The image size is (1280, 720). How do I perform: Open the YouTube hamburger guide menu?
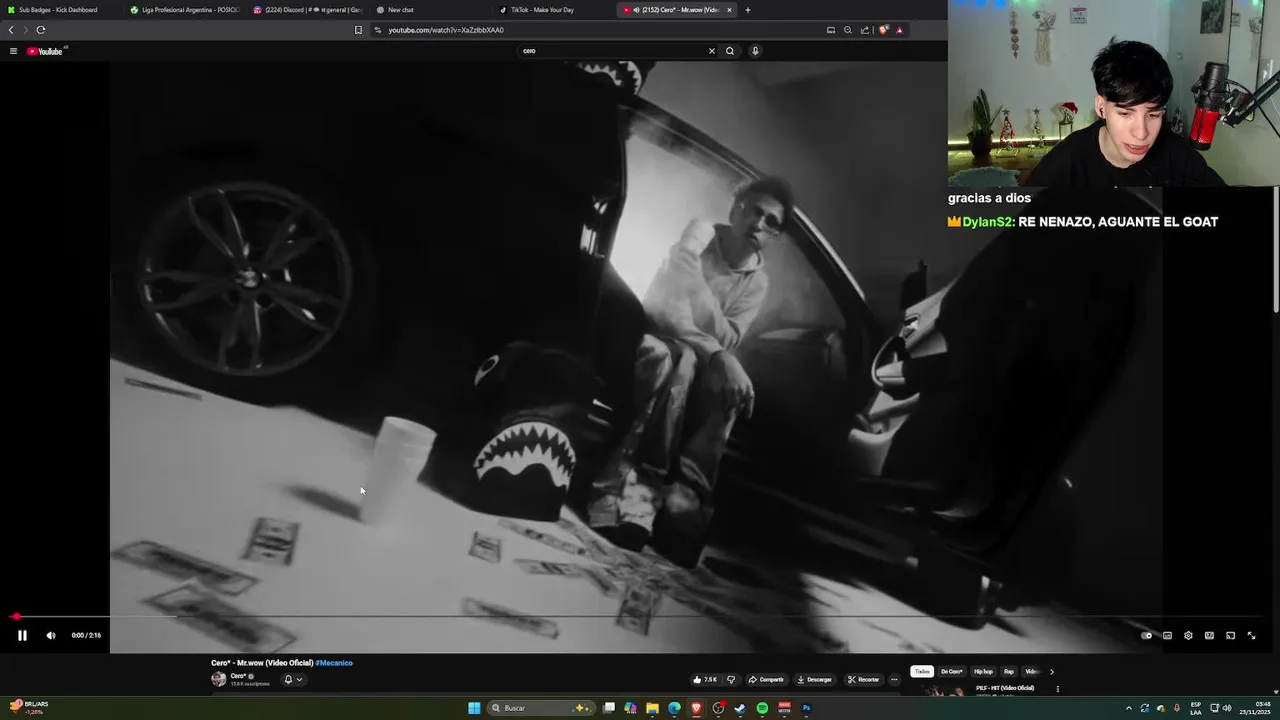pos(13,51)
